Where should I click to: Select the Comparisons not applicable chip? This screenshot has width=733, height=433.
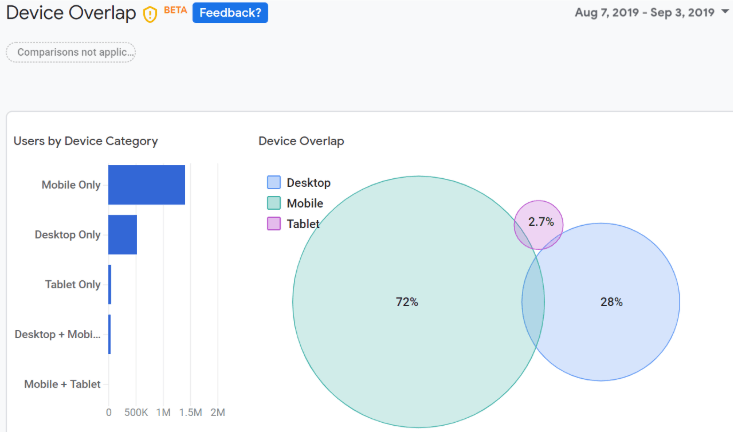click(71, 52)
